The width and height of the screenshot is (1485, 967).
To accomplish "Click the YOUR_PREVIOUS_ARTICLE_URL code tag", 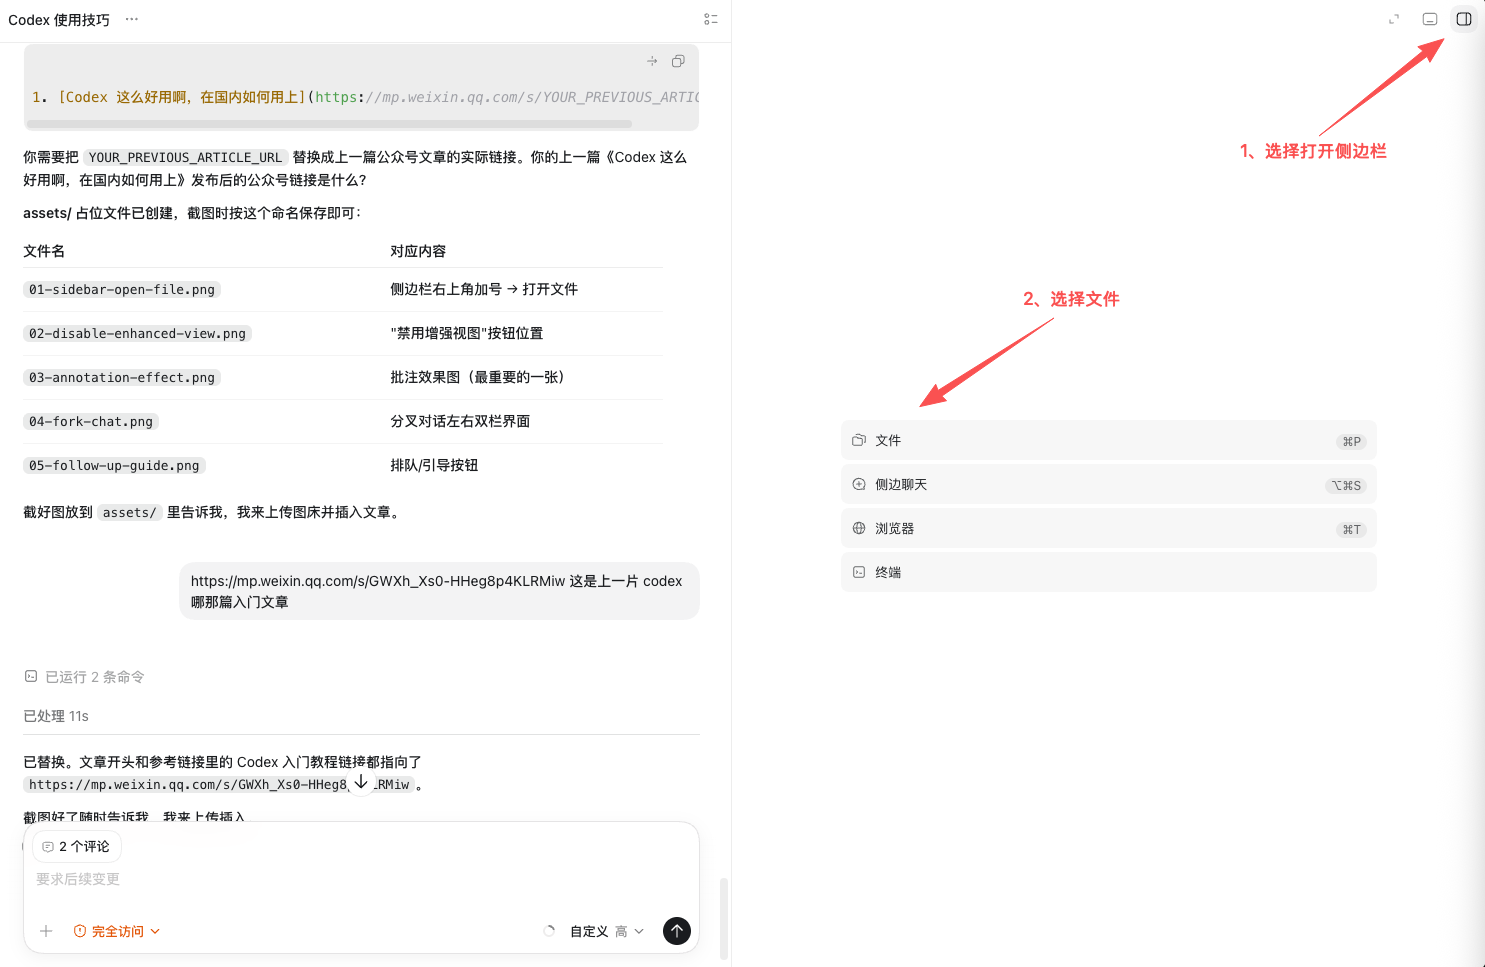I will [x=185, y=157].
